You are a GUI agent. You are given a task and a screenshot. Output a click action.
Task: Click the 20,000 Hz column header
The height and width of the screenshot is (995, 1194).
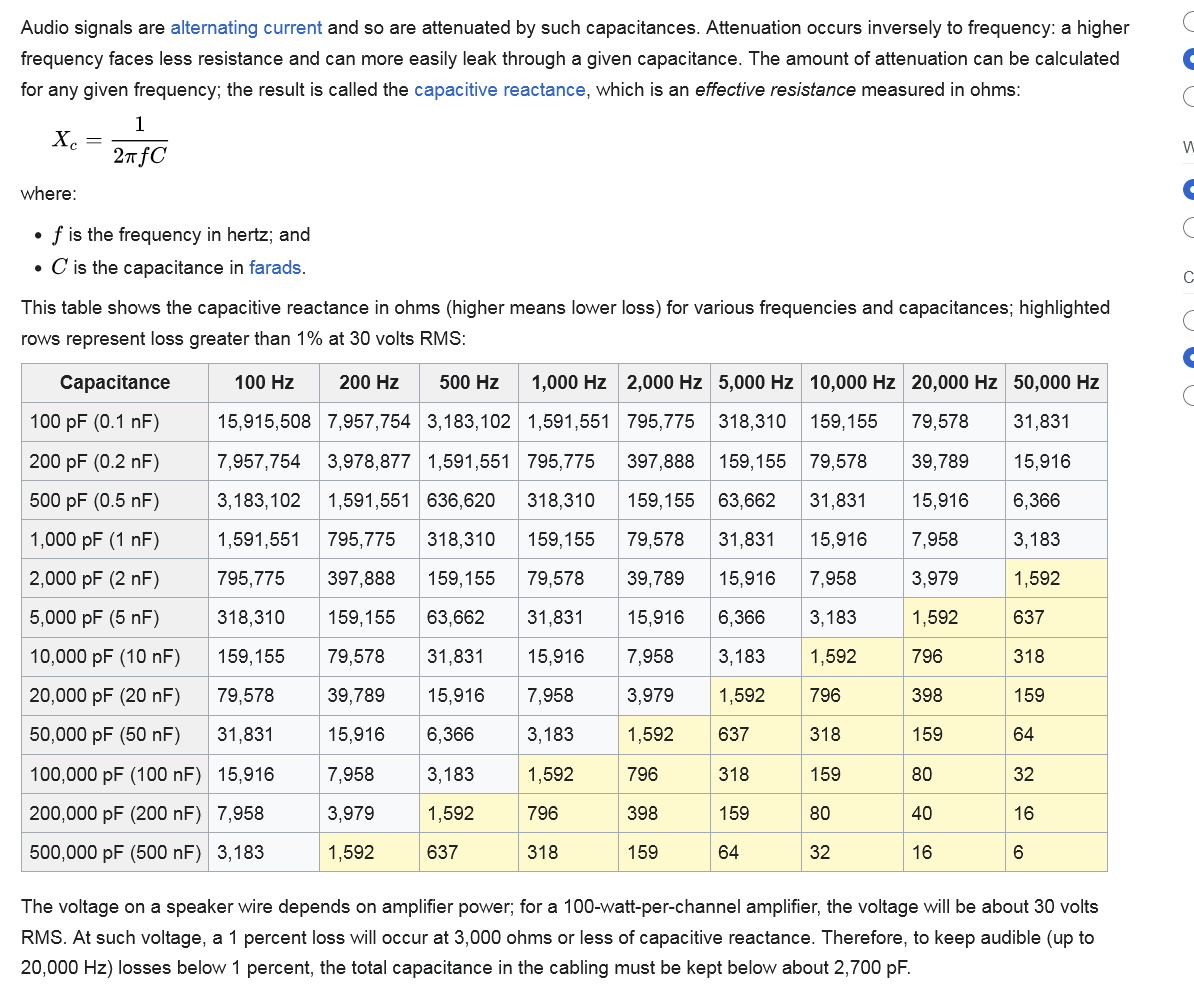[x=953, y=383]
